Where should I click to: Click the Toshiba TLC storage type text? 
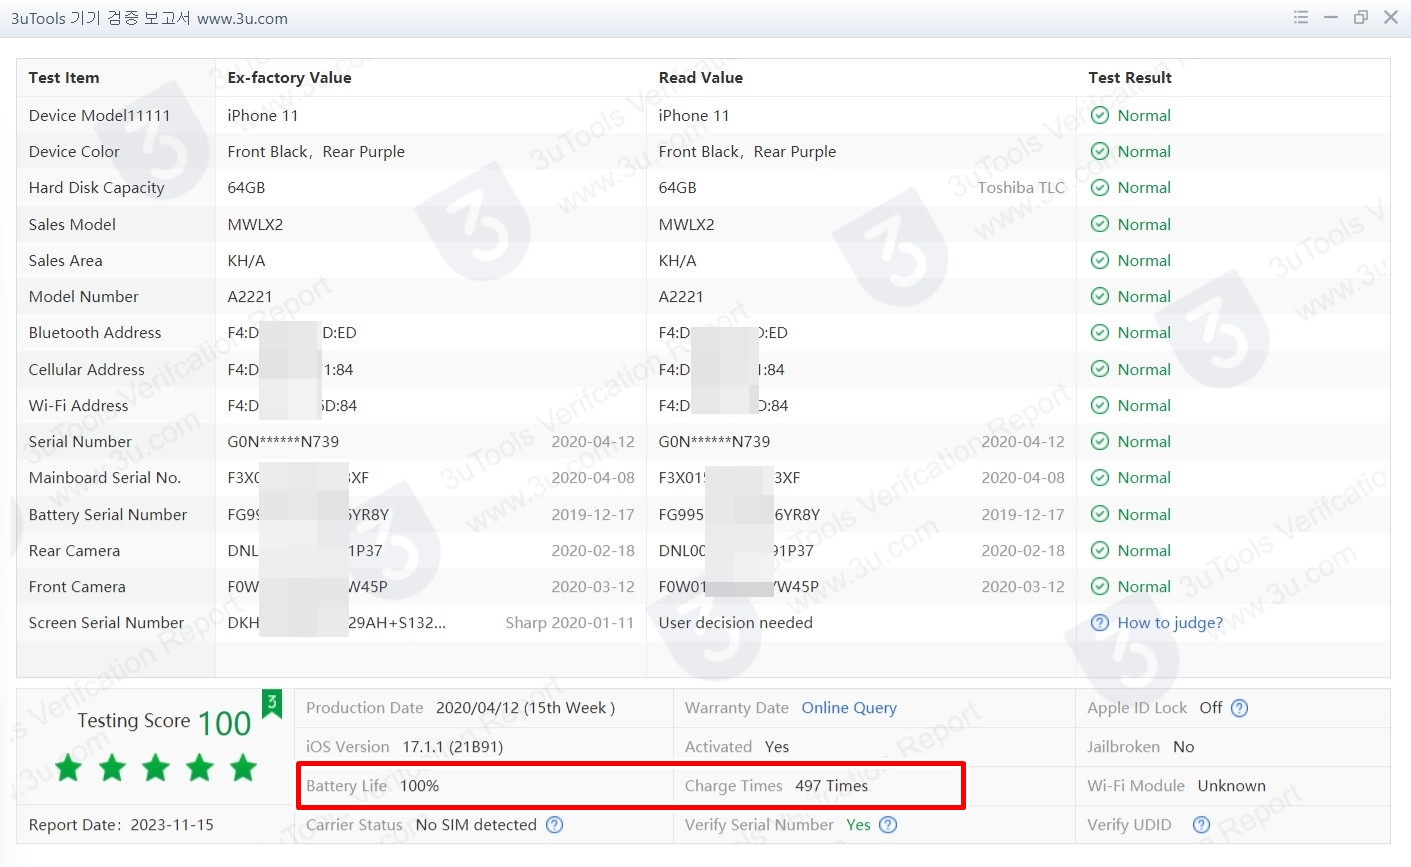click(x=1021, y=187)
